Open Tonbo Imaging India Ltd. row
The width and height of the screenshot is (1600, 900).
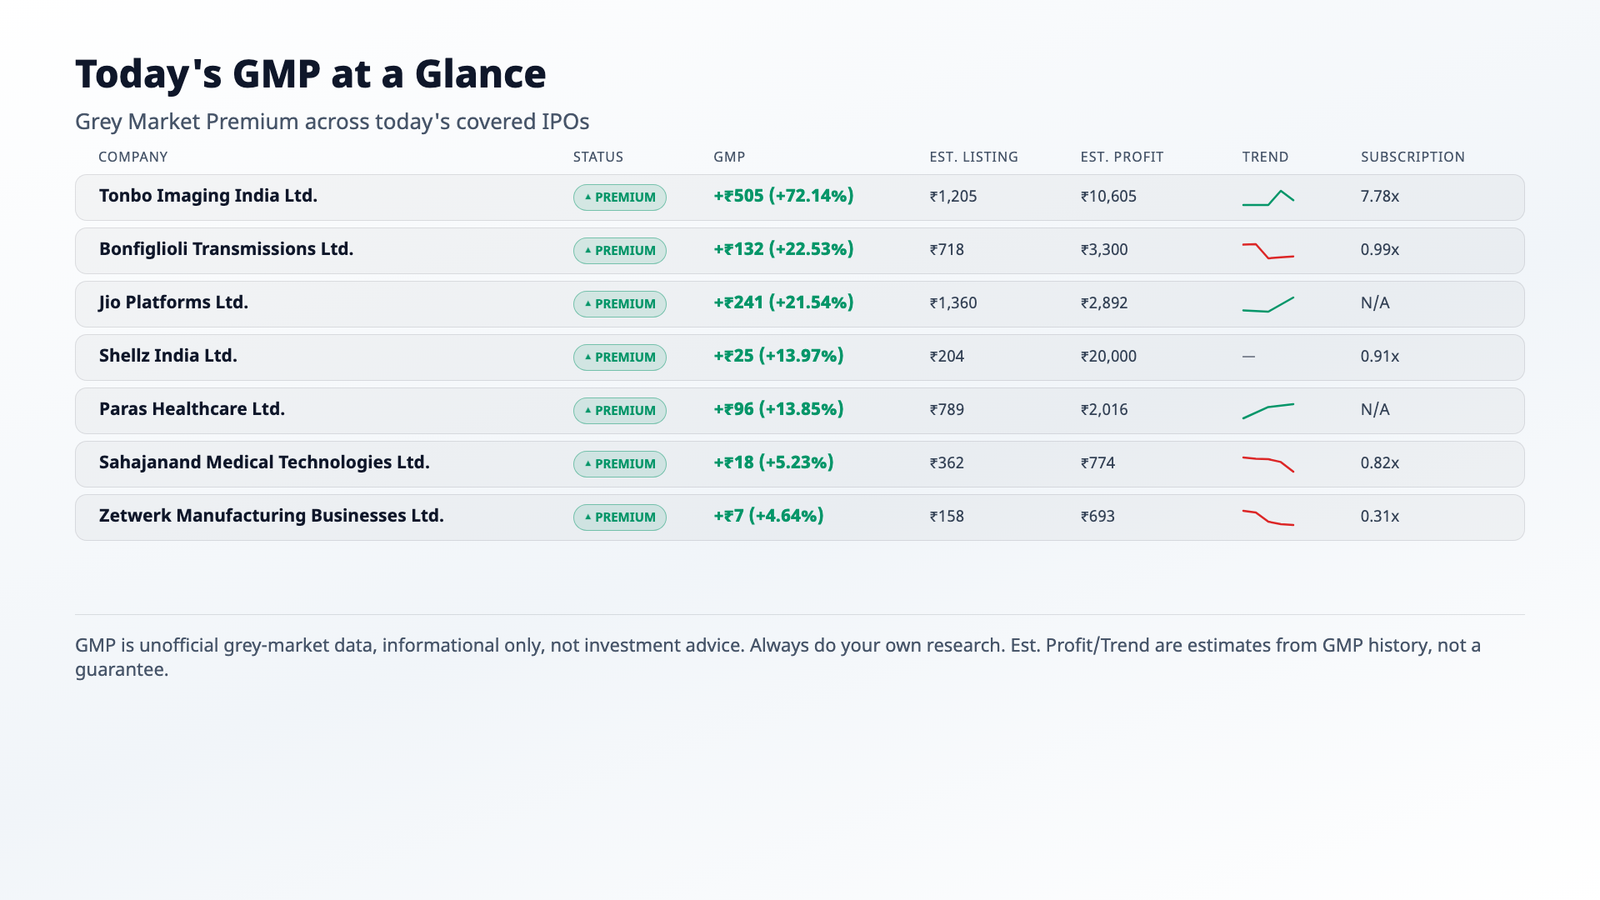tap(800, 198)
